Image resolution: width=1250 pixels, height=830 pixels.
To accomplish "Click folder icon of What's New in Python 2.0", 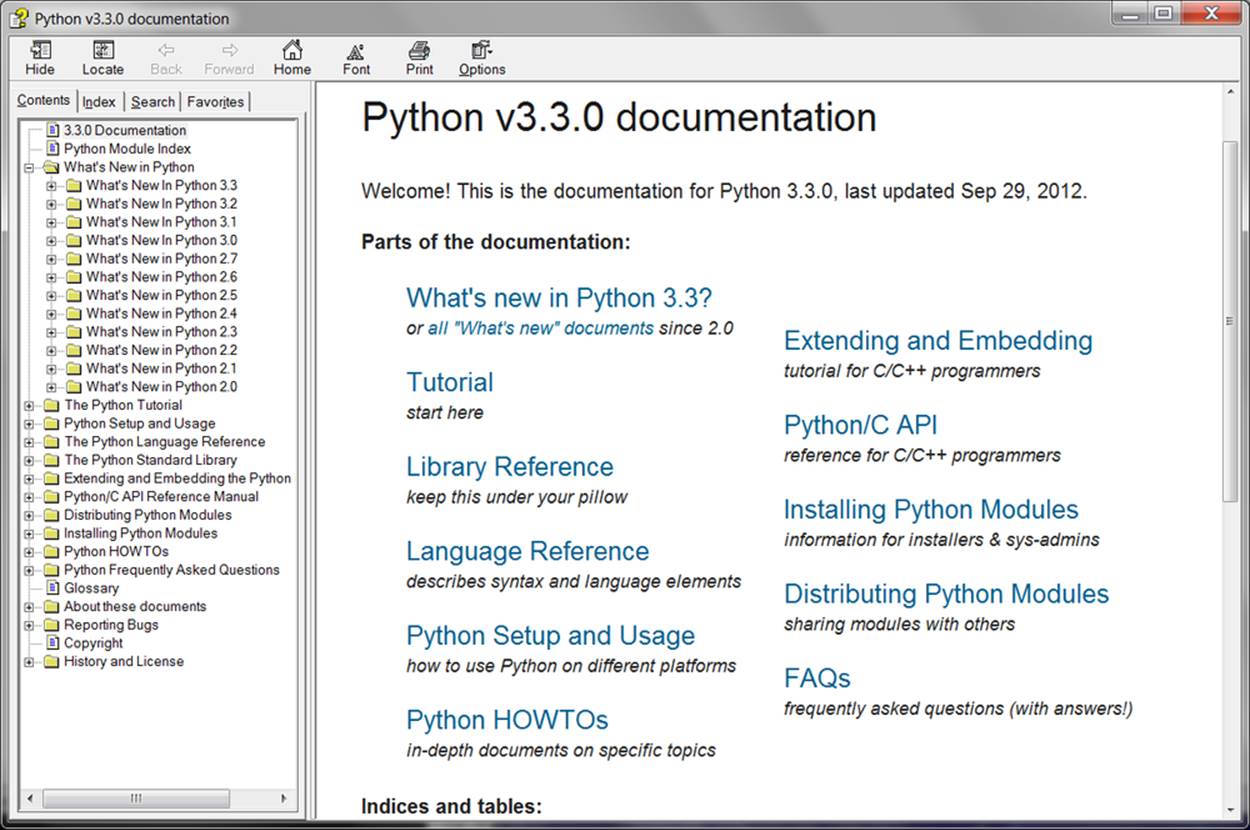I will (x=74, y=387).
